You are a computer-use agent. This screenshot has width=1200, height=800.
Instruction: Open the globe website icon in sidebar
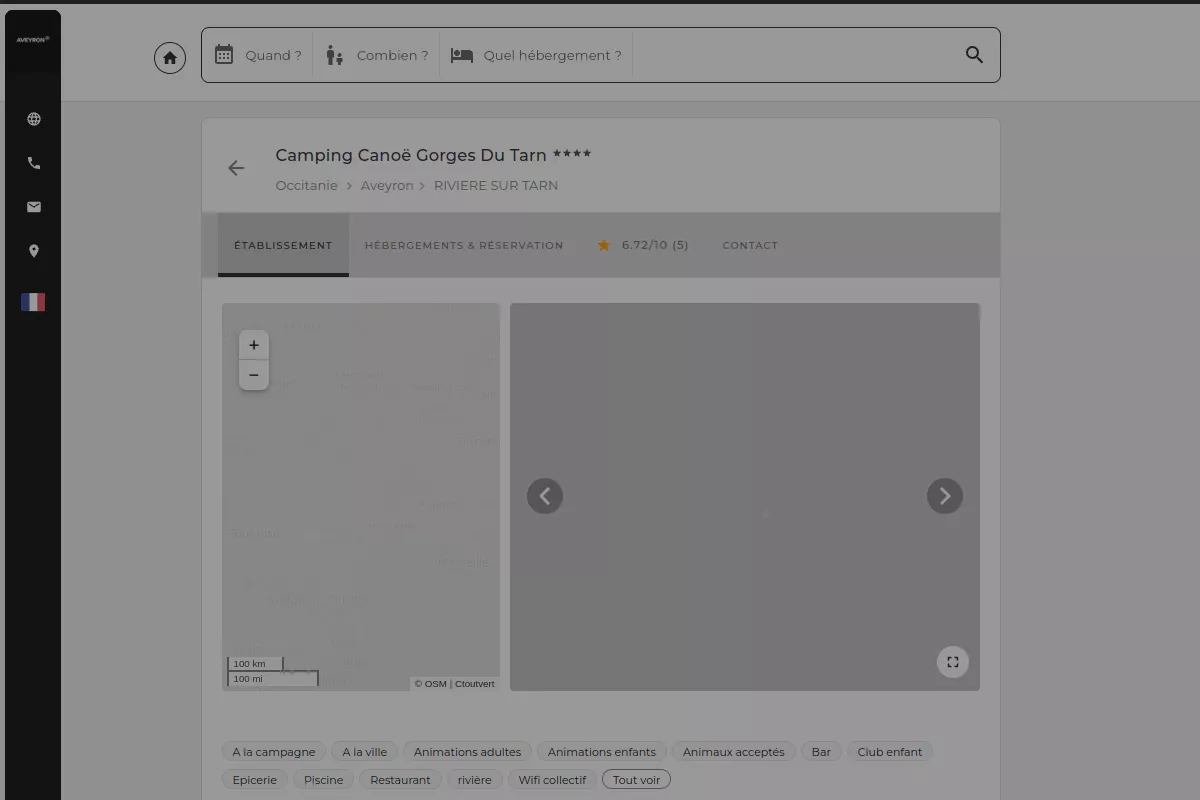(x=34, y=119)
